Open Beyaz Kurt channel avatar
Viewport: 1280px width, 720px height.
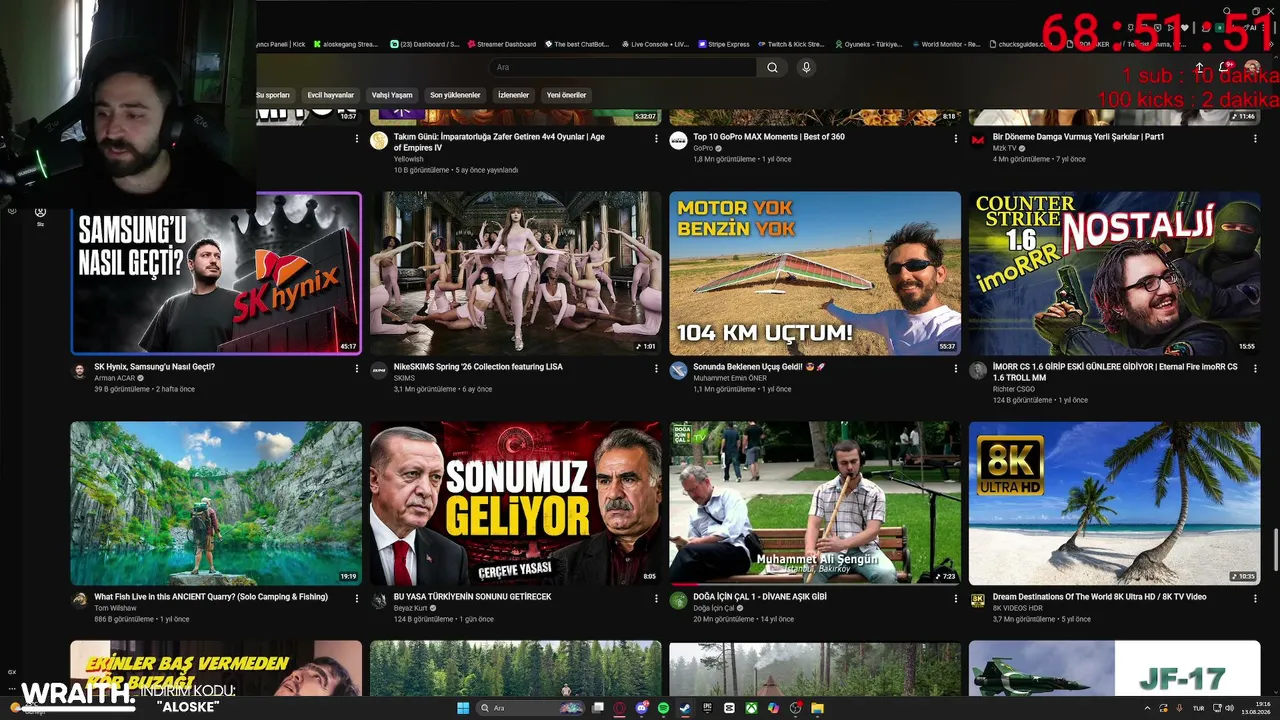[x=379, y=601]
